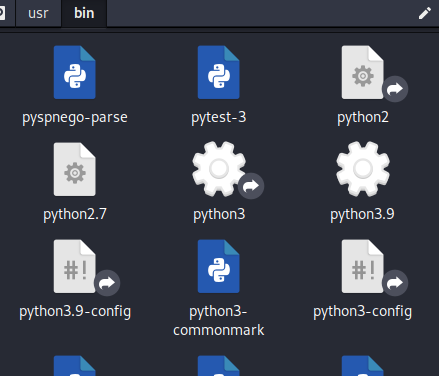This screenshot has height=376, width=439.
Task: Open the usr breadcrumb folder
Action: [38, 13]
